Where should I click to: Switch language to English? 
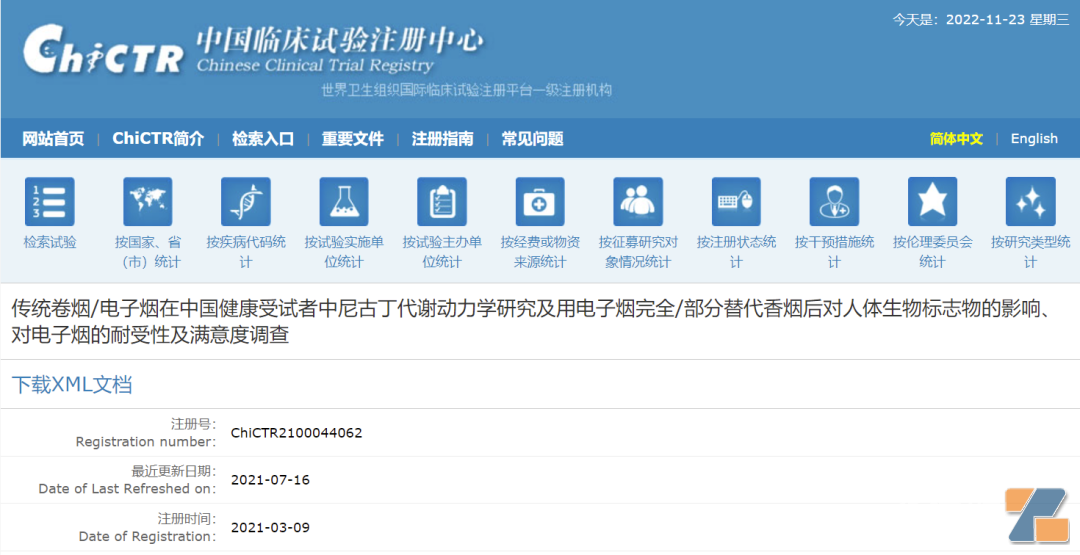[x=1034, y=139]
